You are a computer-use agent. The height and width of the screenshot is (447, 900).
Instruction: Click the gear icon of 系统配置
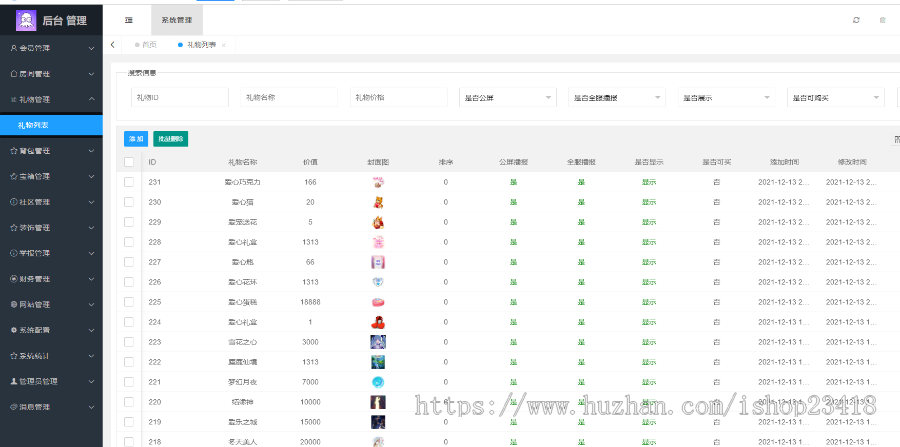point(14,330)
